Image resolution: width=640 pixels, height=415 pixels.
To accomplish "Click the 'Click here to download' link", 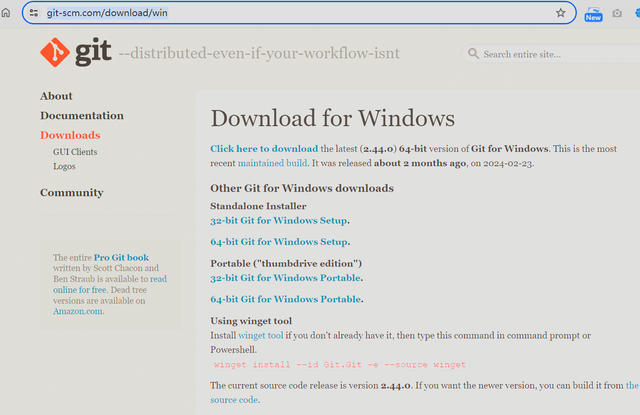I will (x=264, y=149).
